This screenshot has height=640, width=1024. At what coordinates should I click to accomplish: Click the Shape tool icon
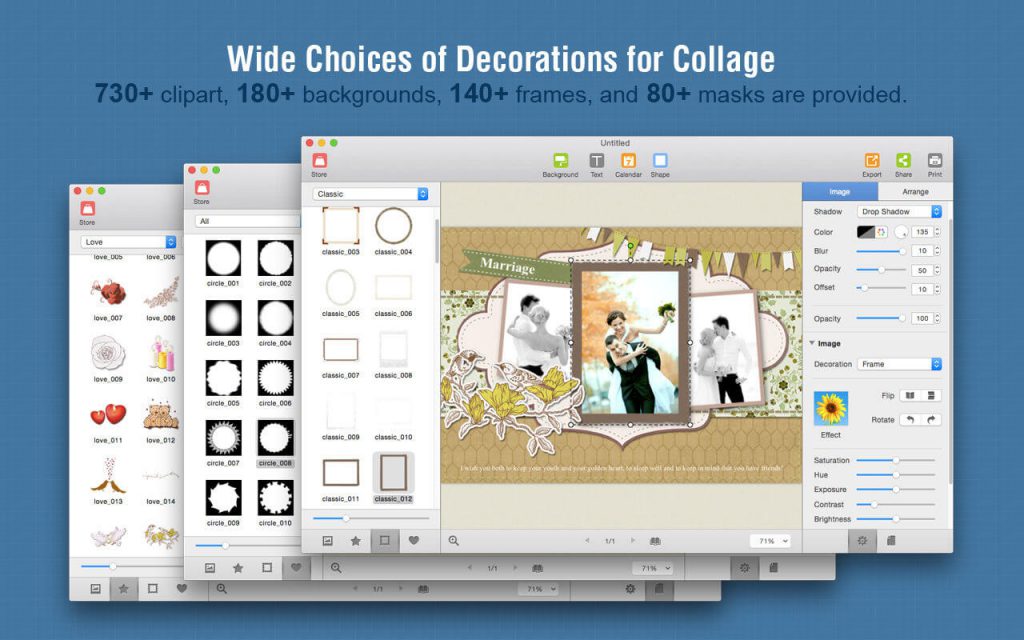tap(660, 163)
